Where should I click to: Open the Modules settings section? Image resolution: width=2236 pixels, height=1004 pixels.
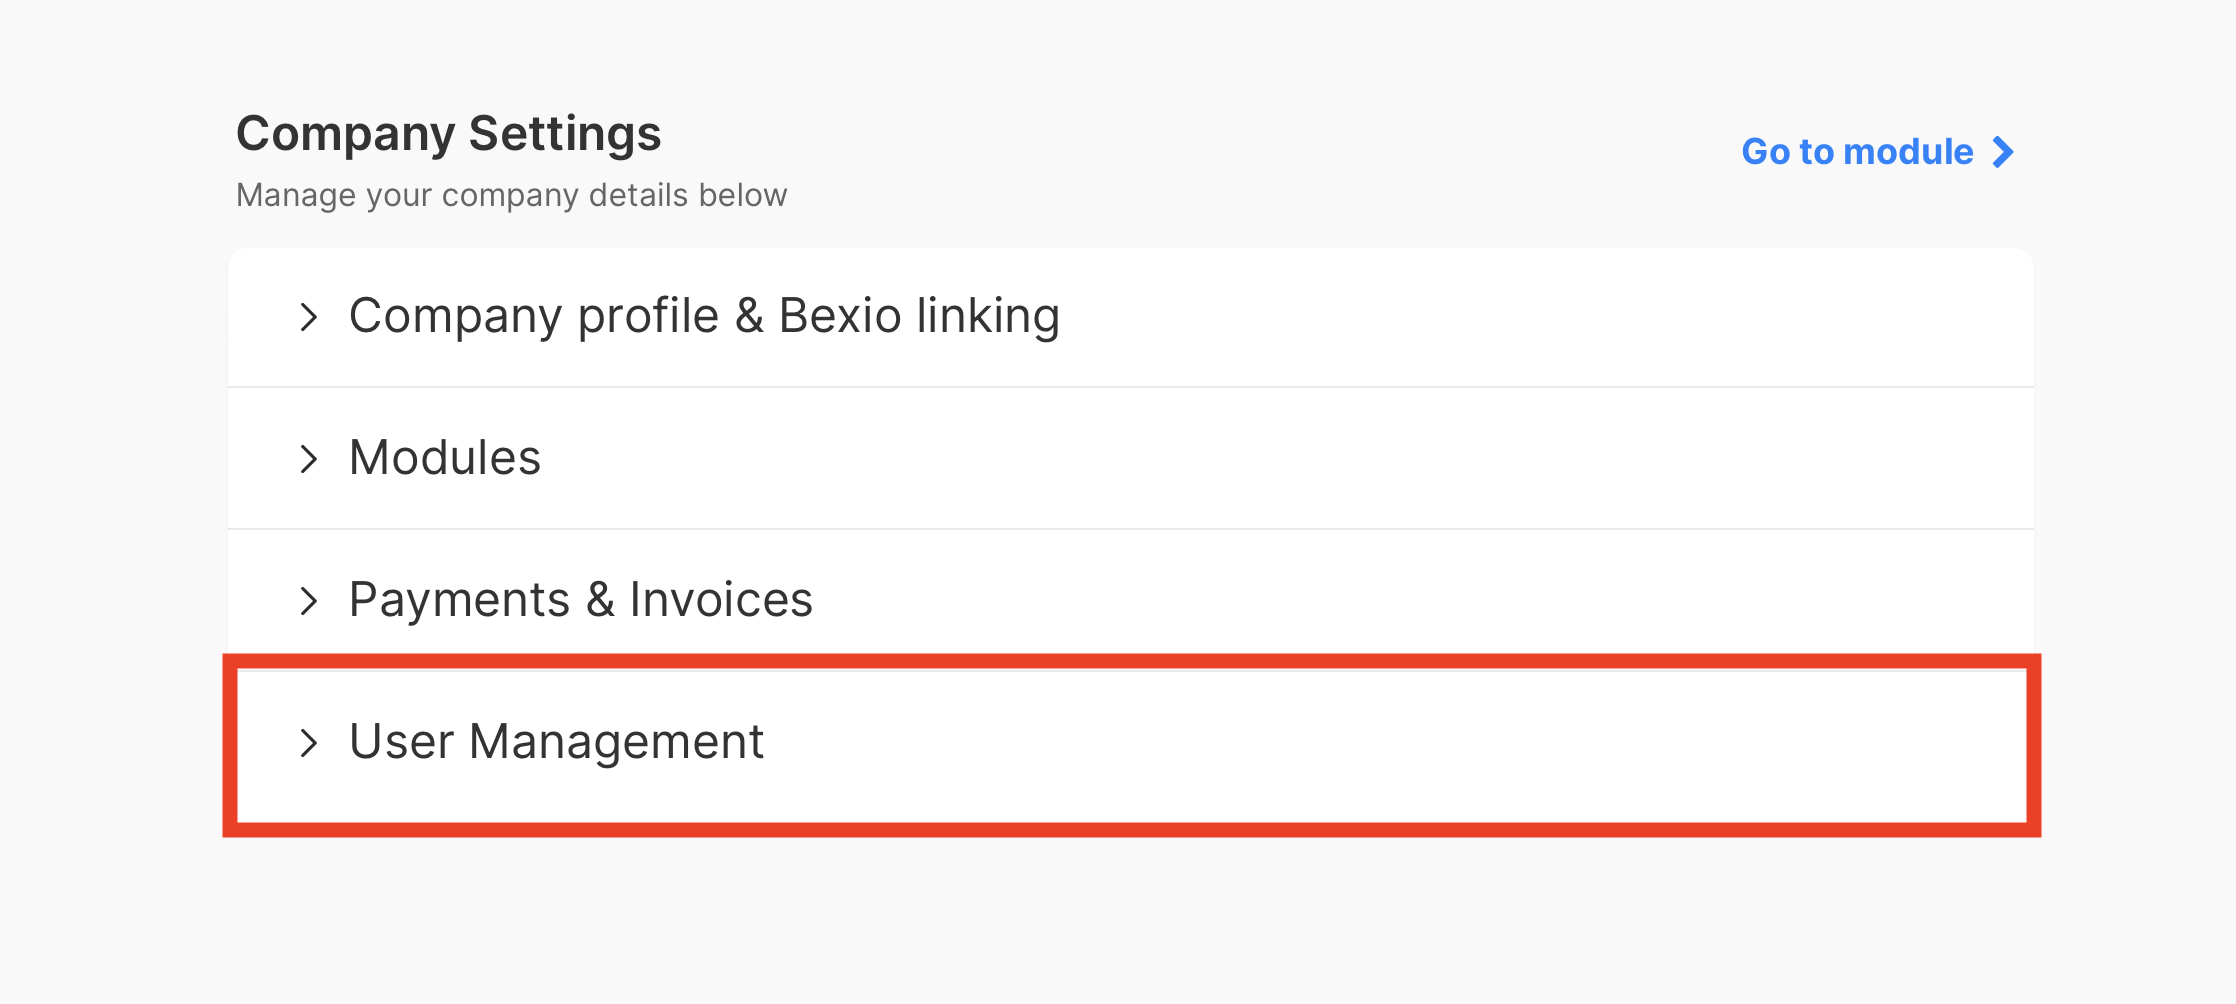pos(445,458)
